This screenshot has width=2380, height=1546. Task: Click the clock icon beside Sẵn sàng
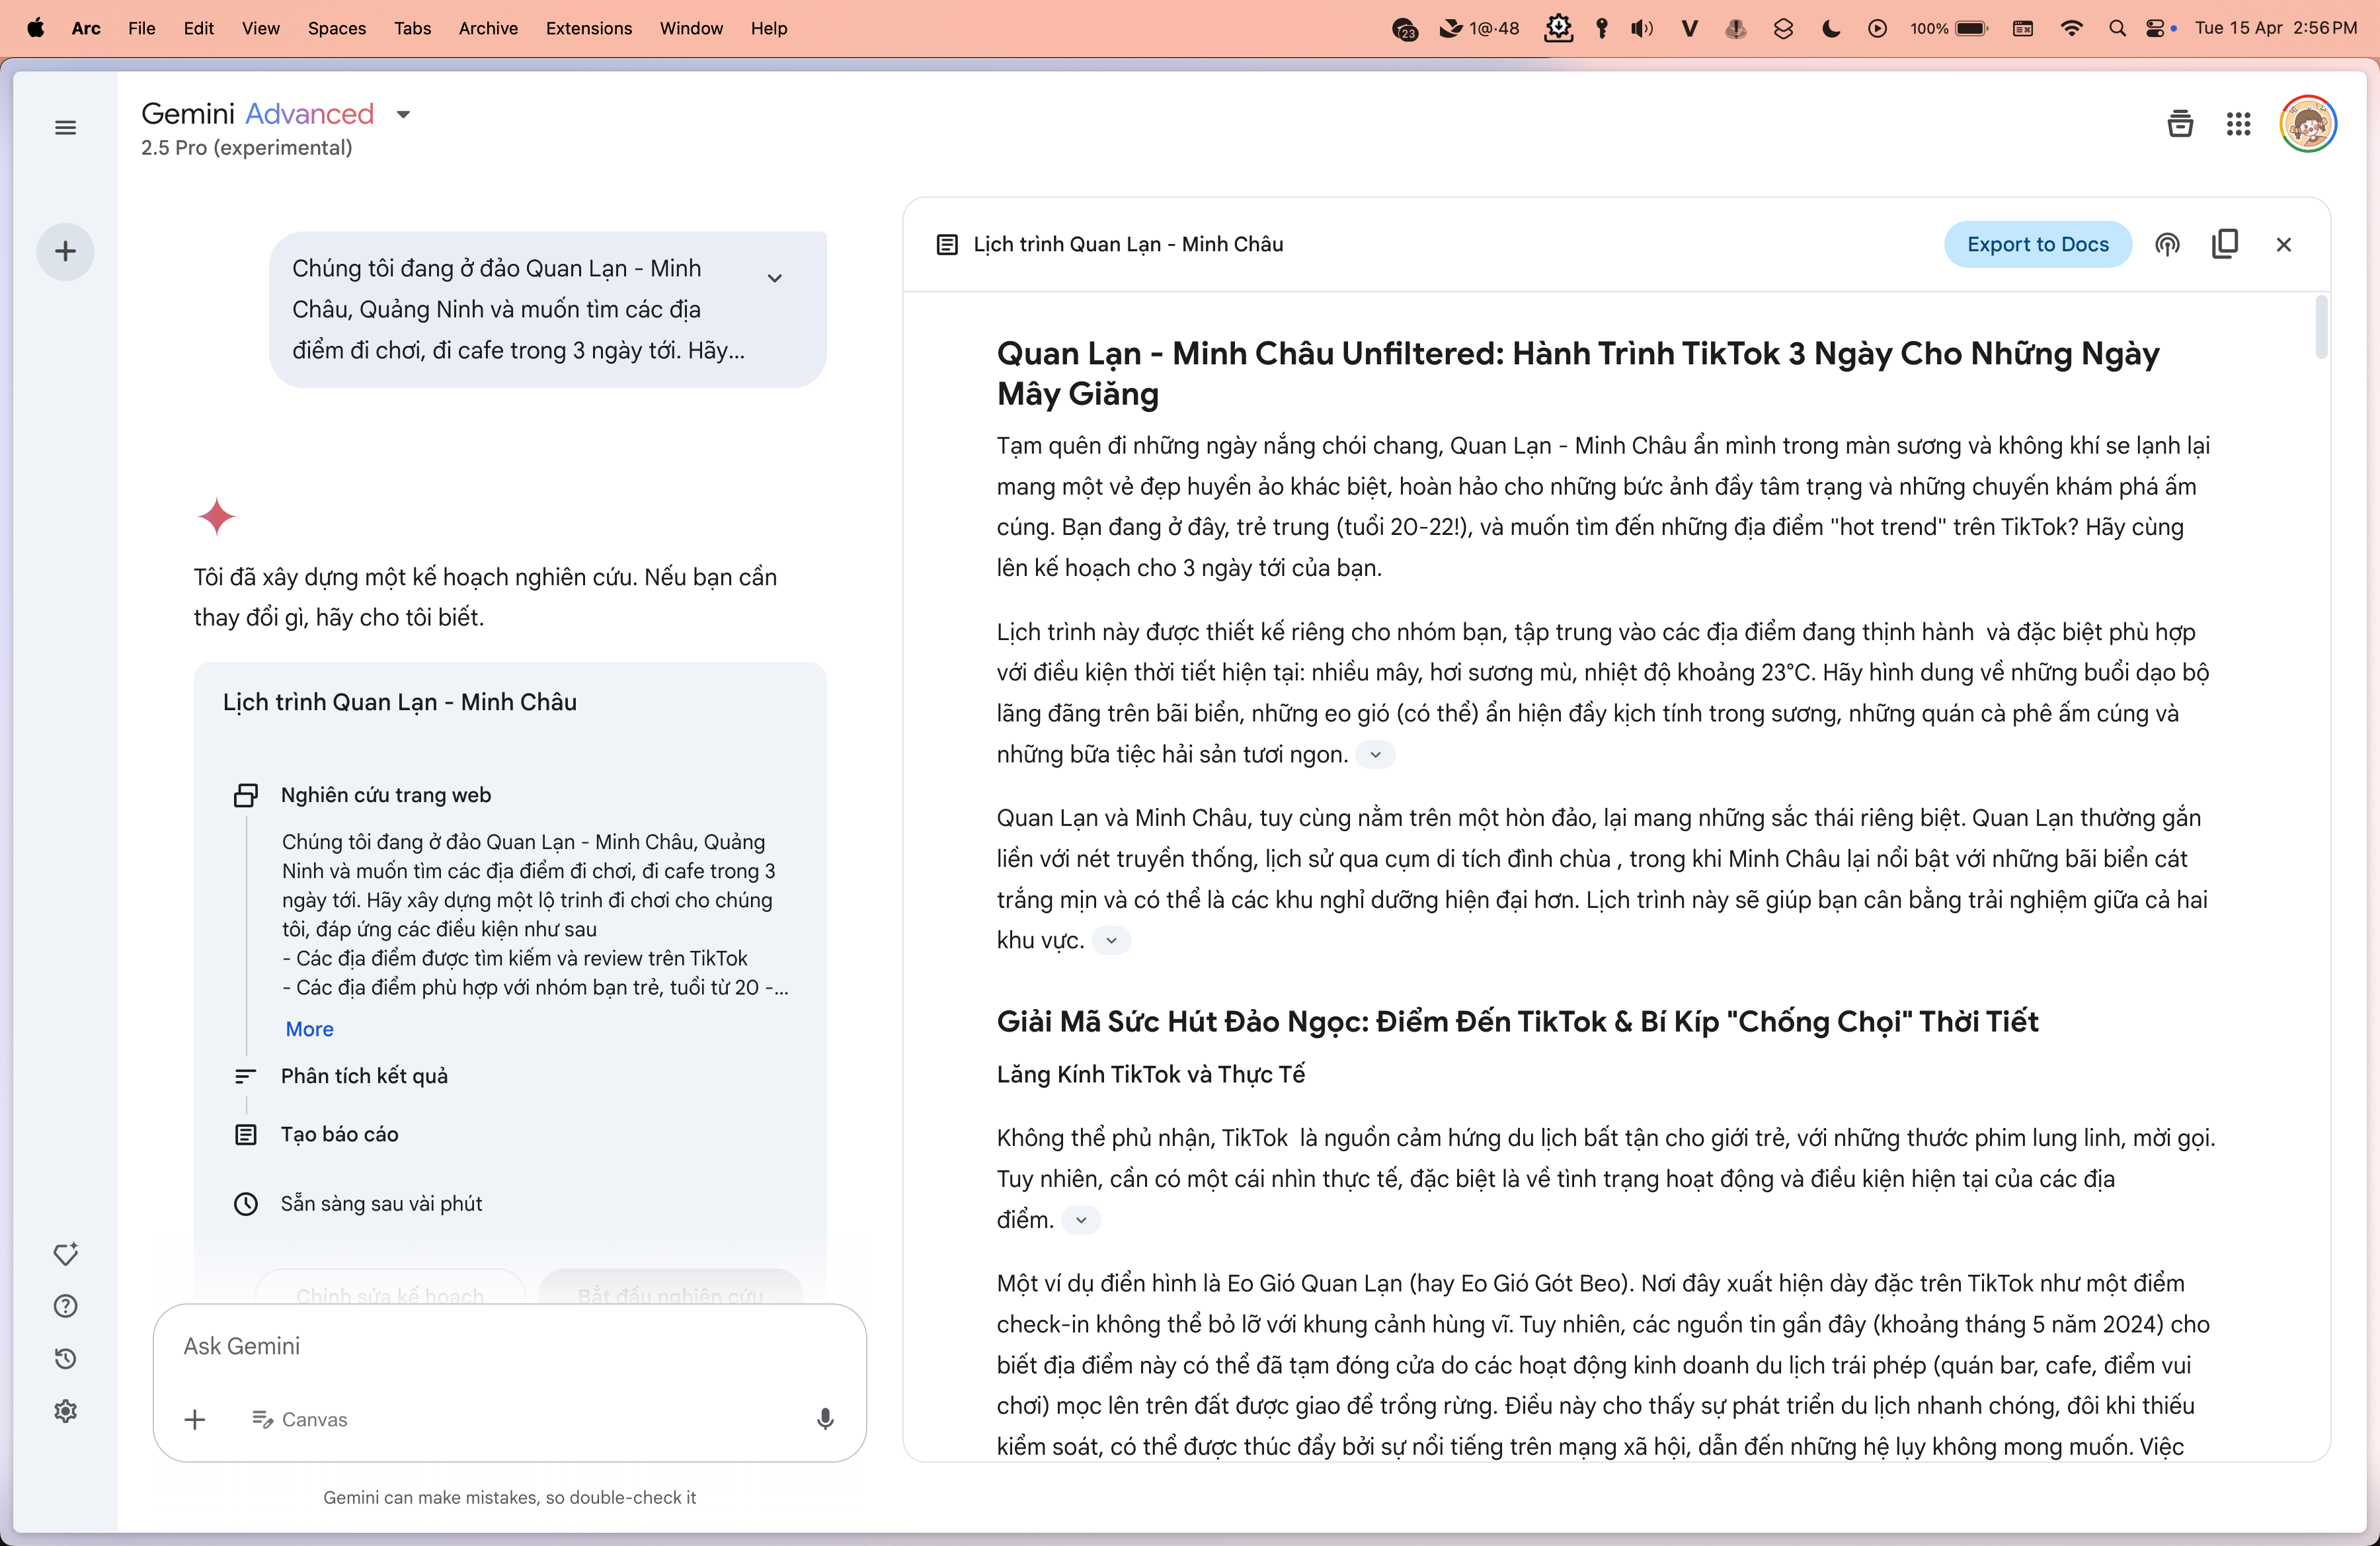(246, 1204)
